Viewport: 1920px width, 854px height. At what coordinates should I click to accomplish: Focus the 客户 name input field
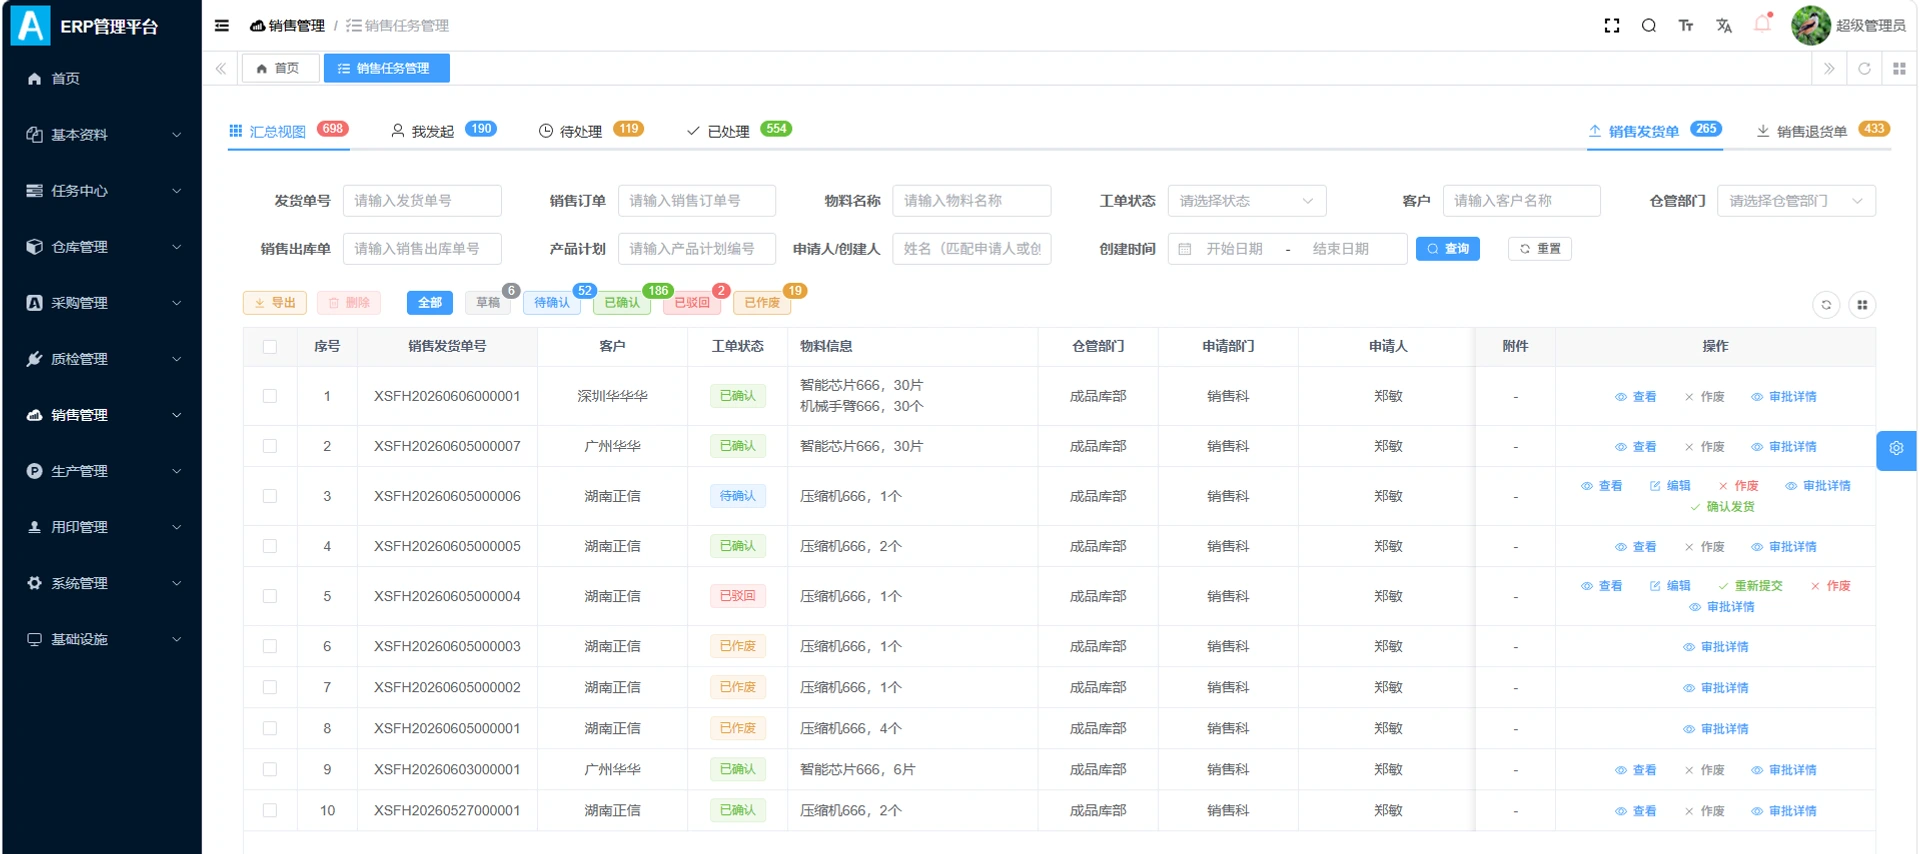(1521, 201)
